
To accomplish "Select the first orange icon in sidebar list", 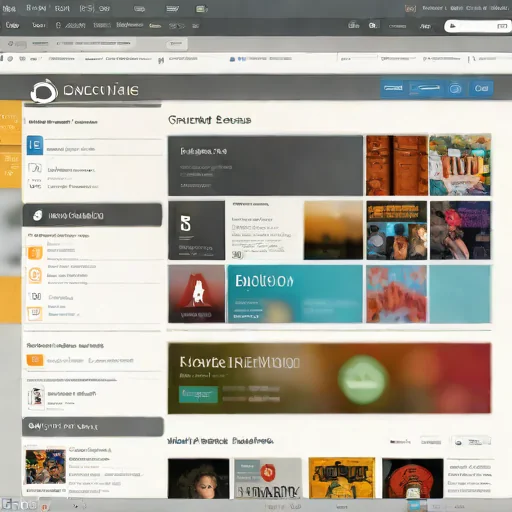I will [35, 253].
